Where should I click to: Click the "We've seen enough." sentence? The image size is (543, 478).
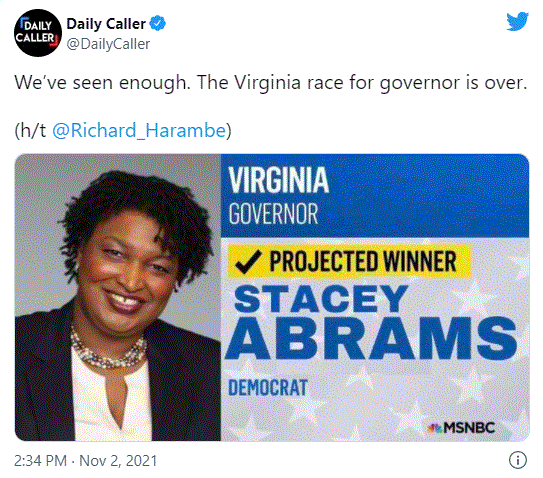point(103,83)
